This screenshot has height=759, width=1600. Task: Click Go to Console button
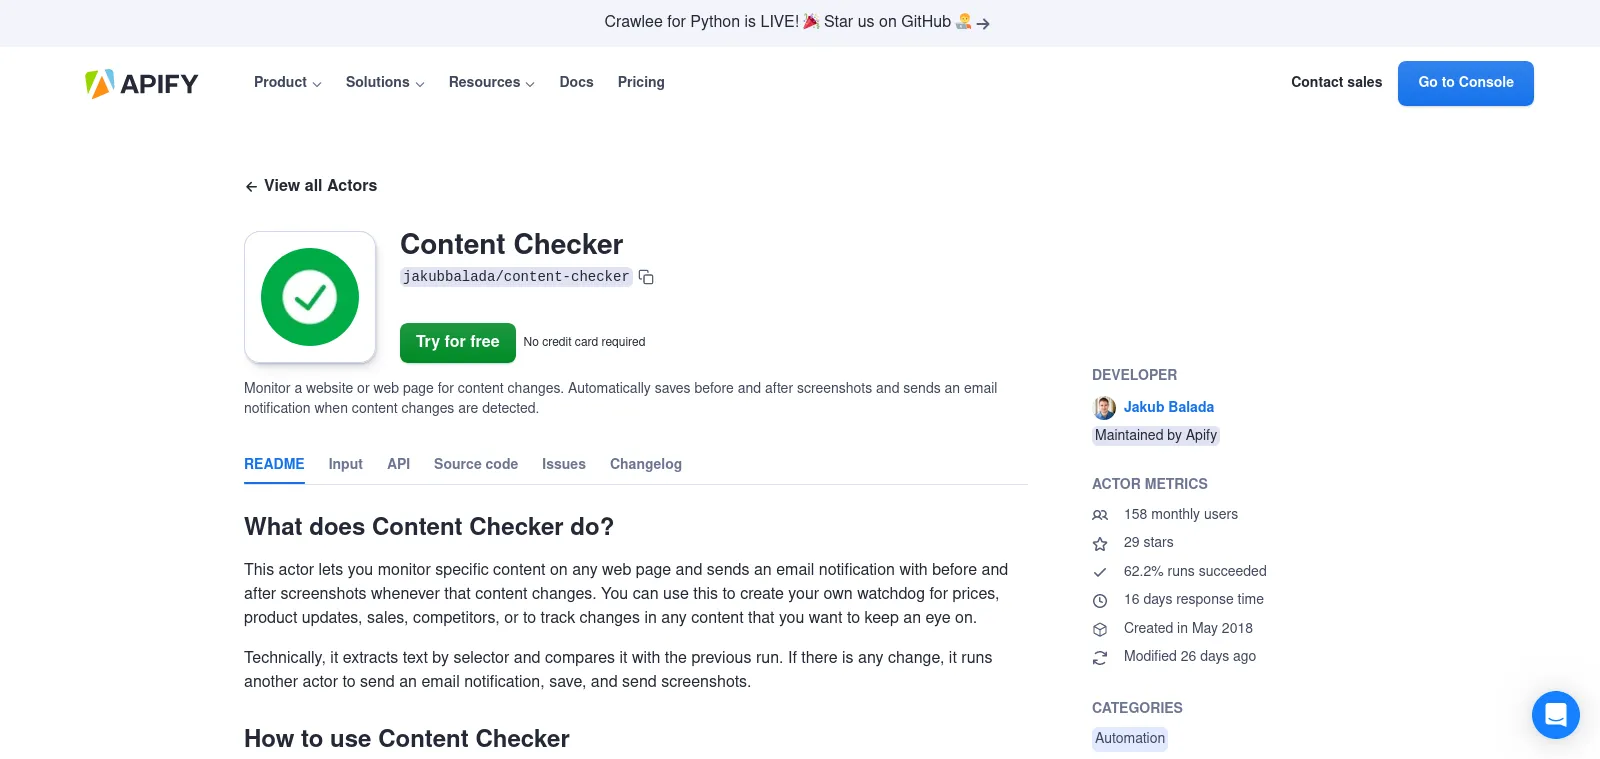pos(1466,83)
